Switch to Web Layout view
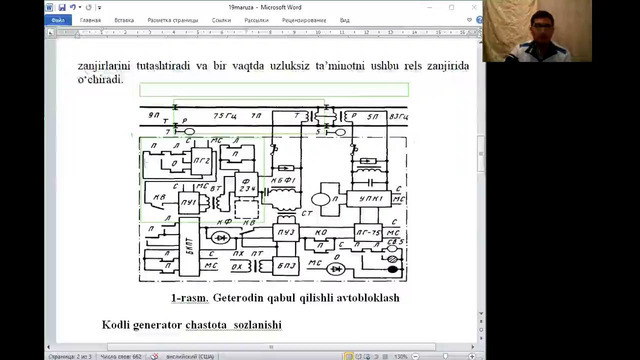This screenshot has width=640, height=360. click(x=367, y=356)
